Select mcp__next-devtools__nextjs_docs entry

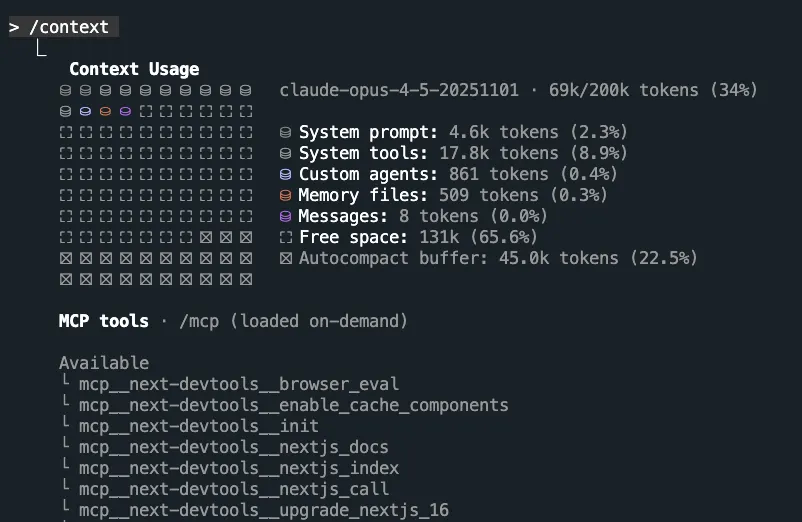pyautogui.click(x=234, y=447)
